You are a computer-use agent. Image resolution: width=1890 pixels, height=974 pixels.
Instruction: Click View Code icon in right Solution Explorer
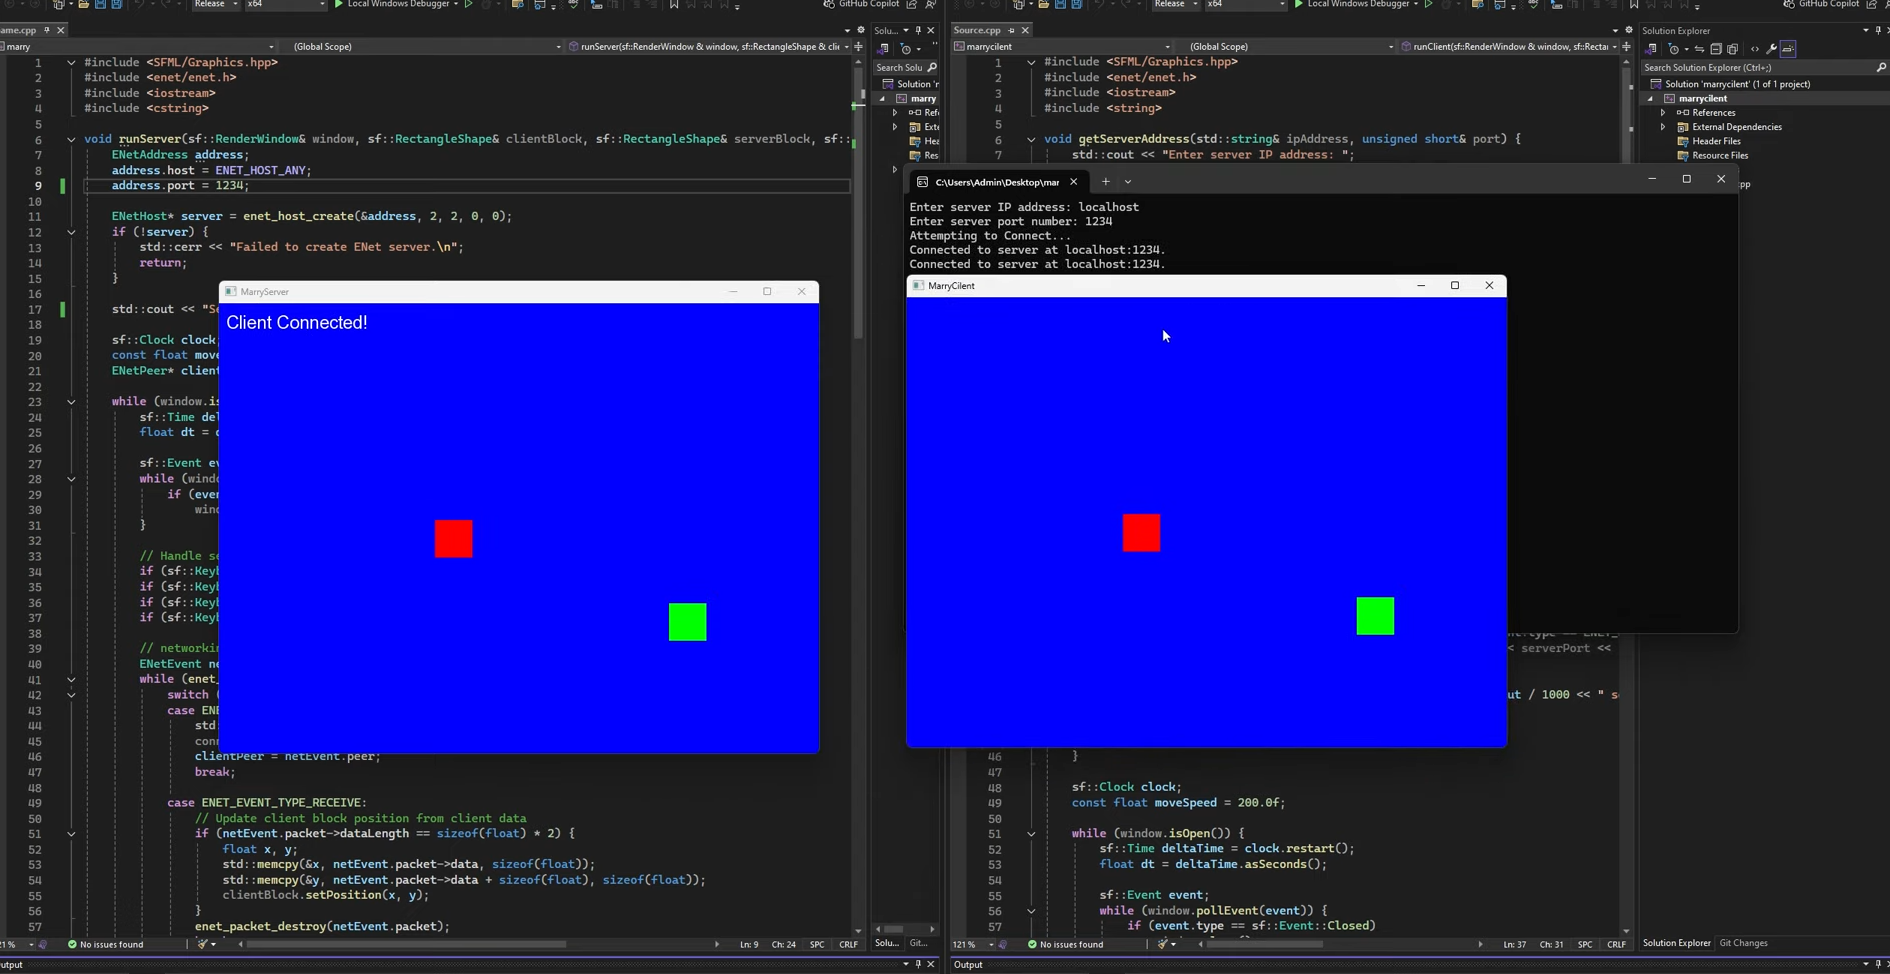point(1755,49)
